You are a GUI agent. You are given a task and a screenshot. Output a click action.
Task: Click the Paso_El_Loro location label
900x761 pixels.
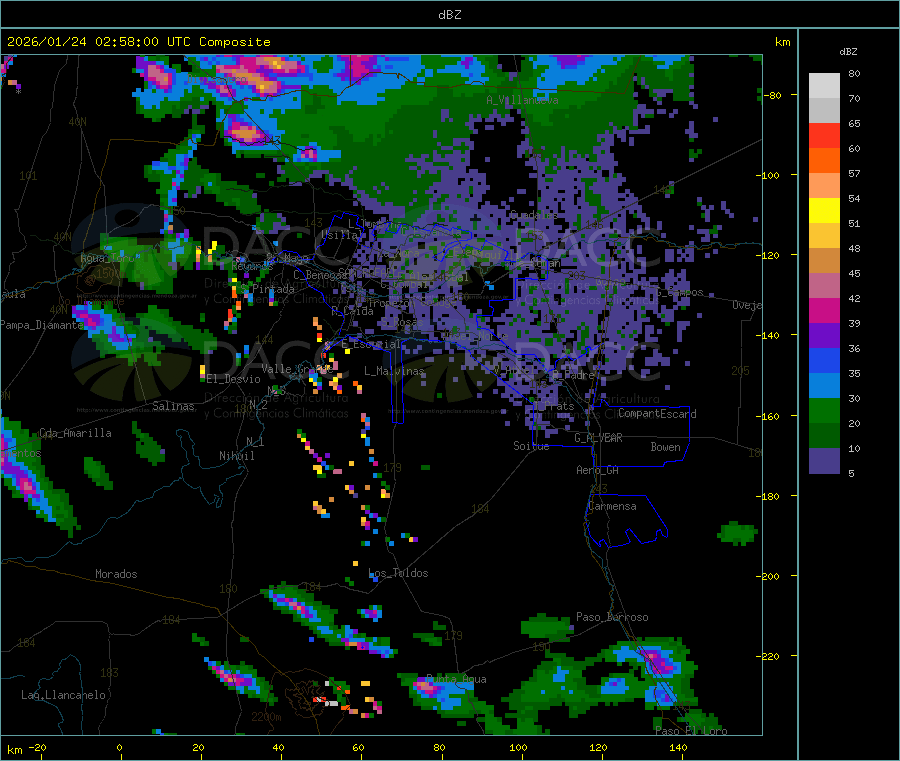pos(691,731)
